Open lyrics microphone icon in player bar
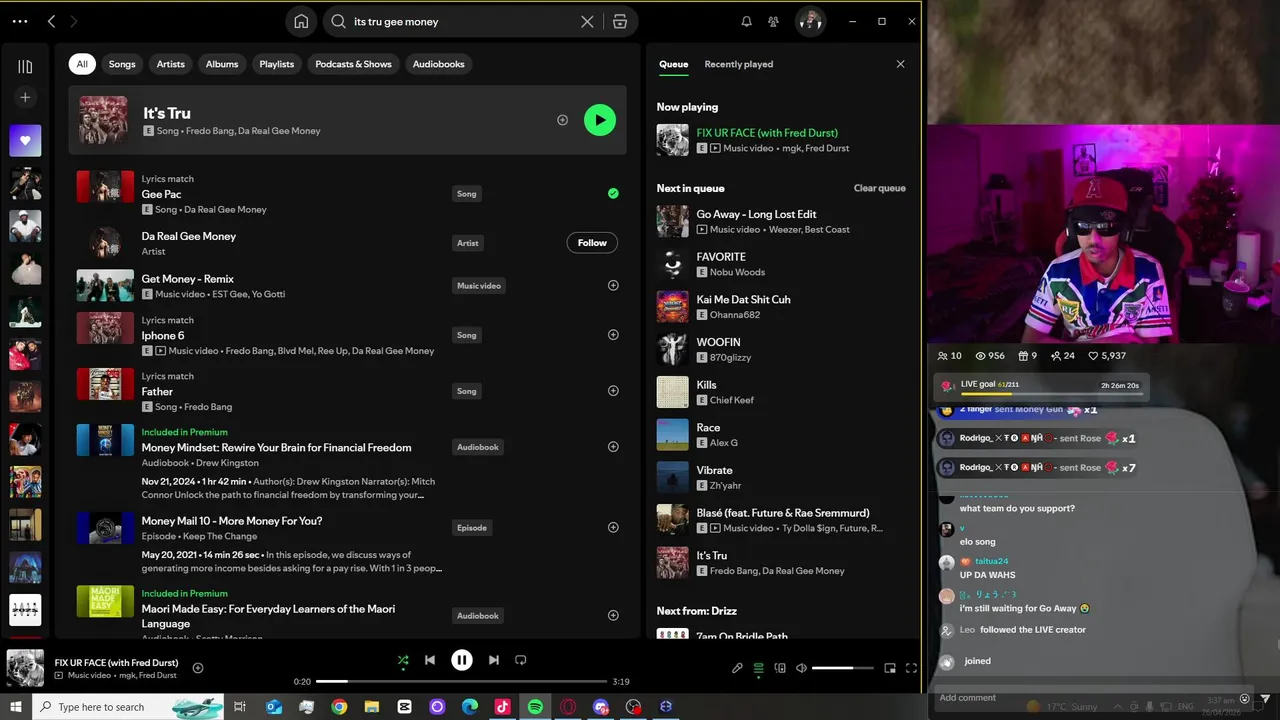This screenshot has width=1280, height=720. click(737, 668)
